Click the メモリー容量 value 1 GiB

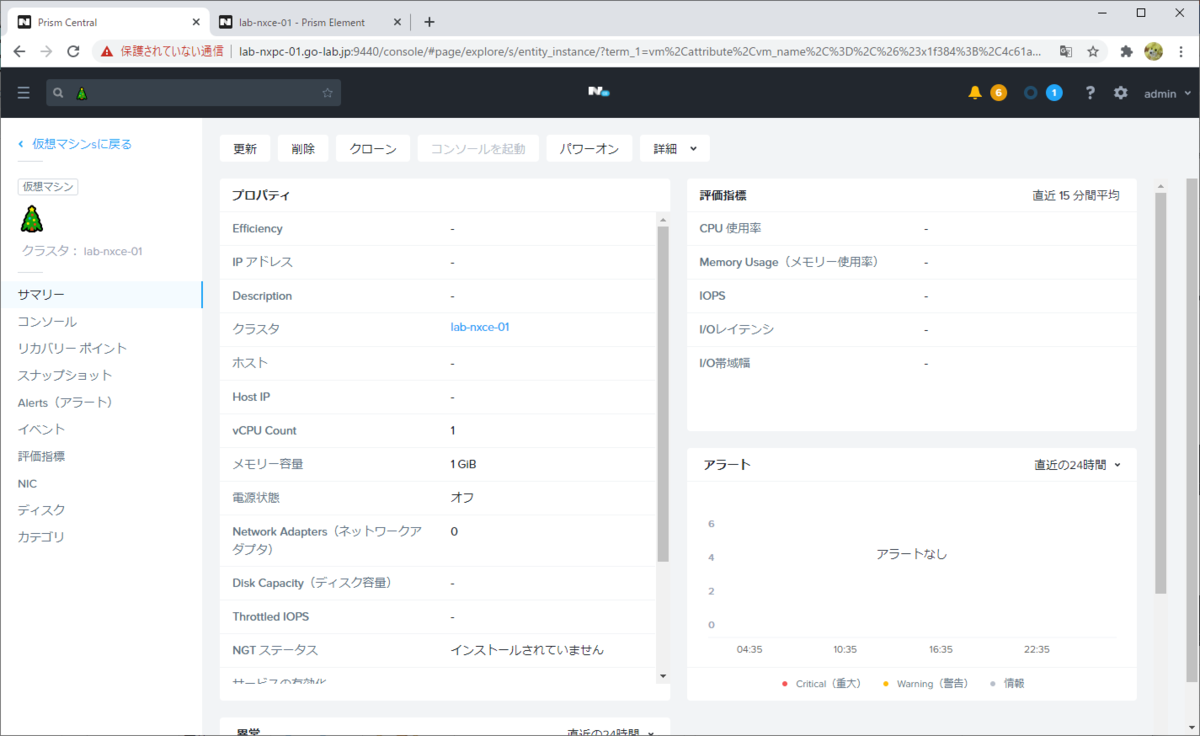(x=463, y=464)
